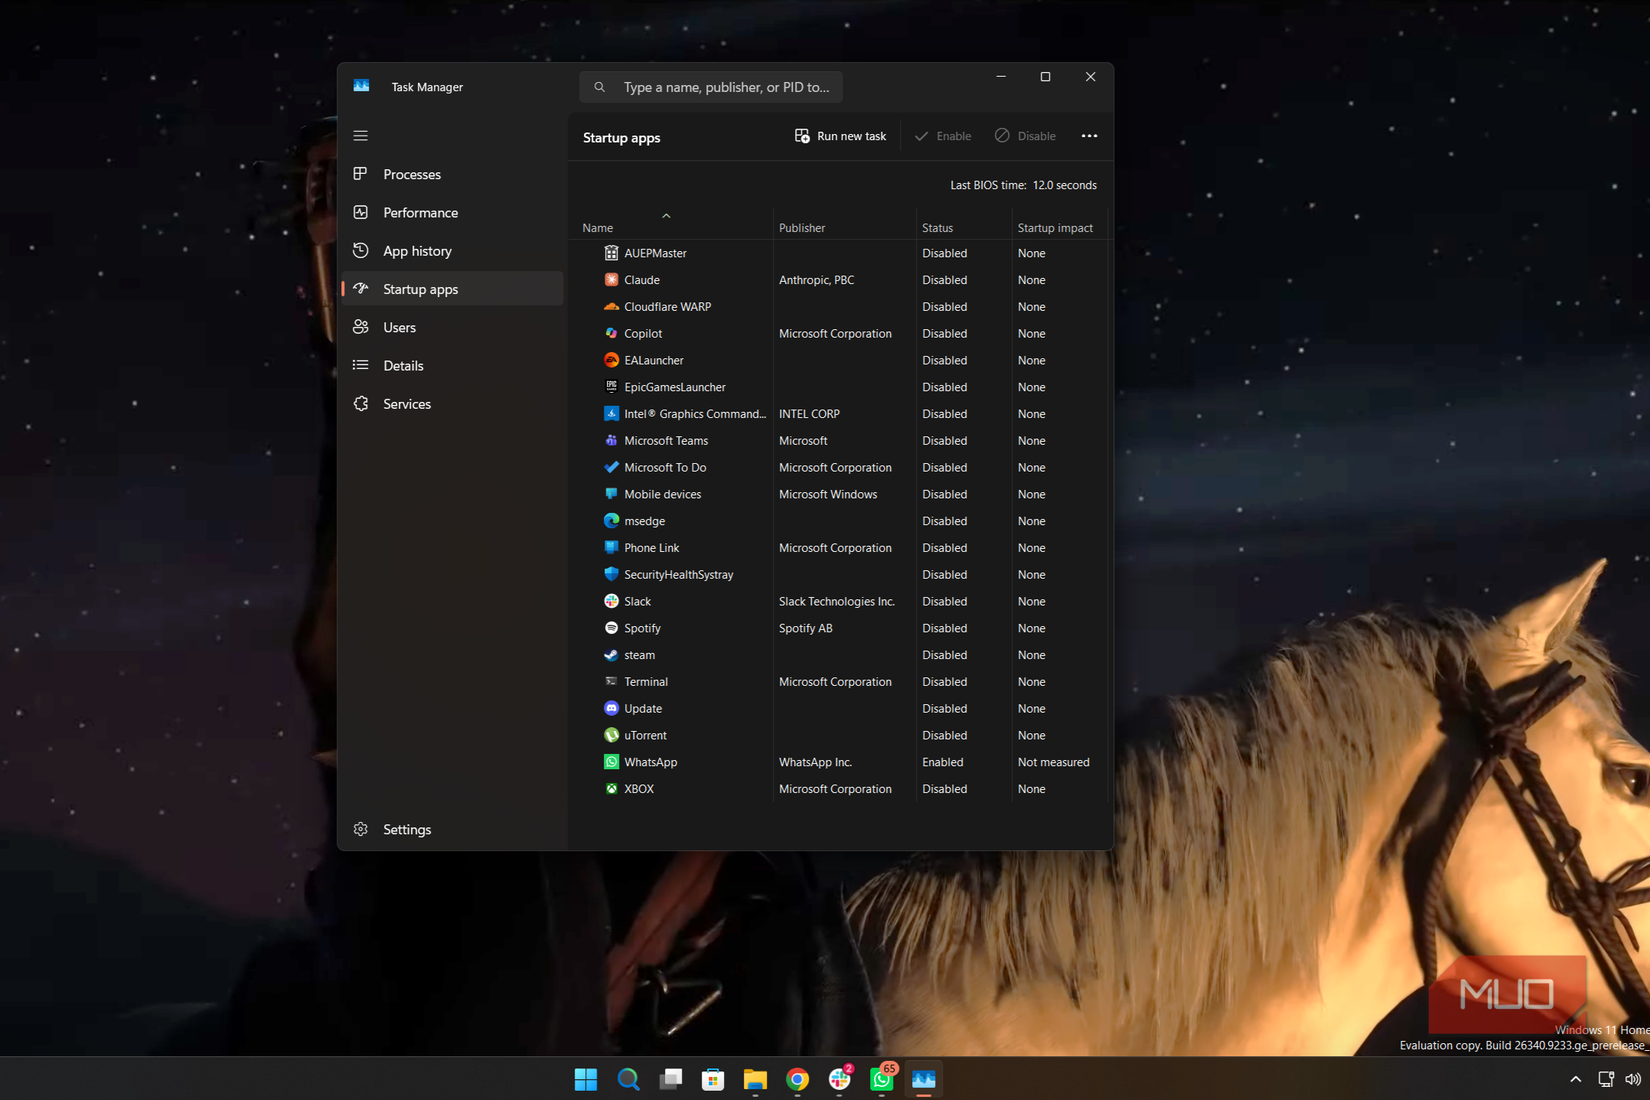Open Slack from taskbar

tap(840, 1079)
